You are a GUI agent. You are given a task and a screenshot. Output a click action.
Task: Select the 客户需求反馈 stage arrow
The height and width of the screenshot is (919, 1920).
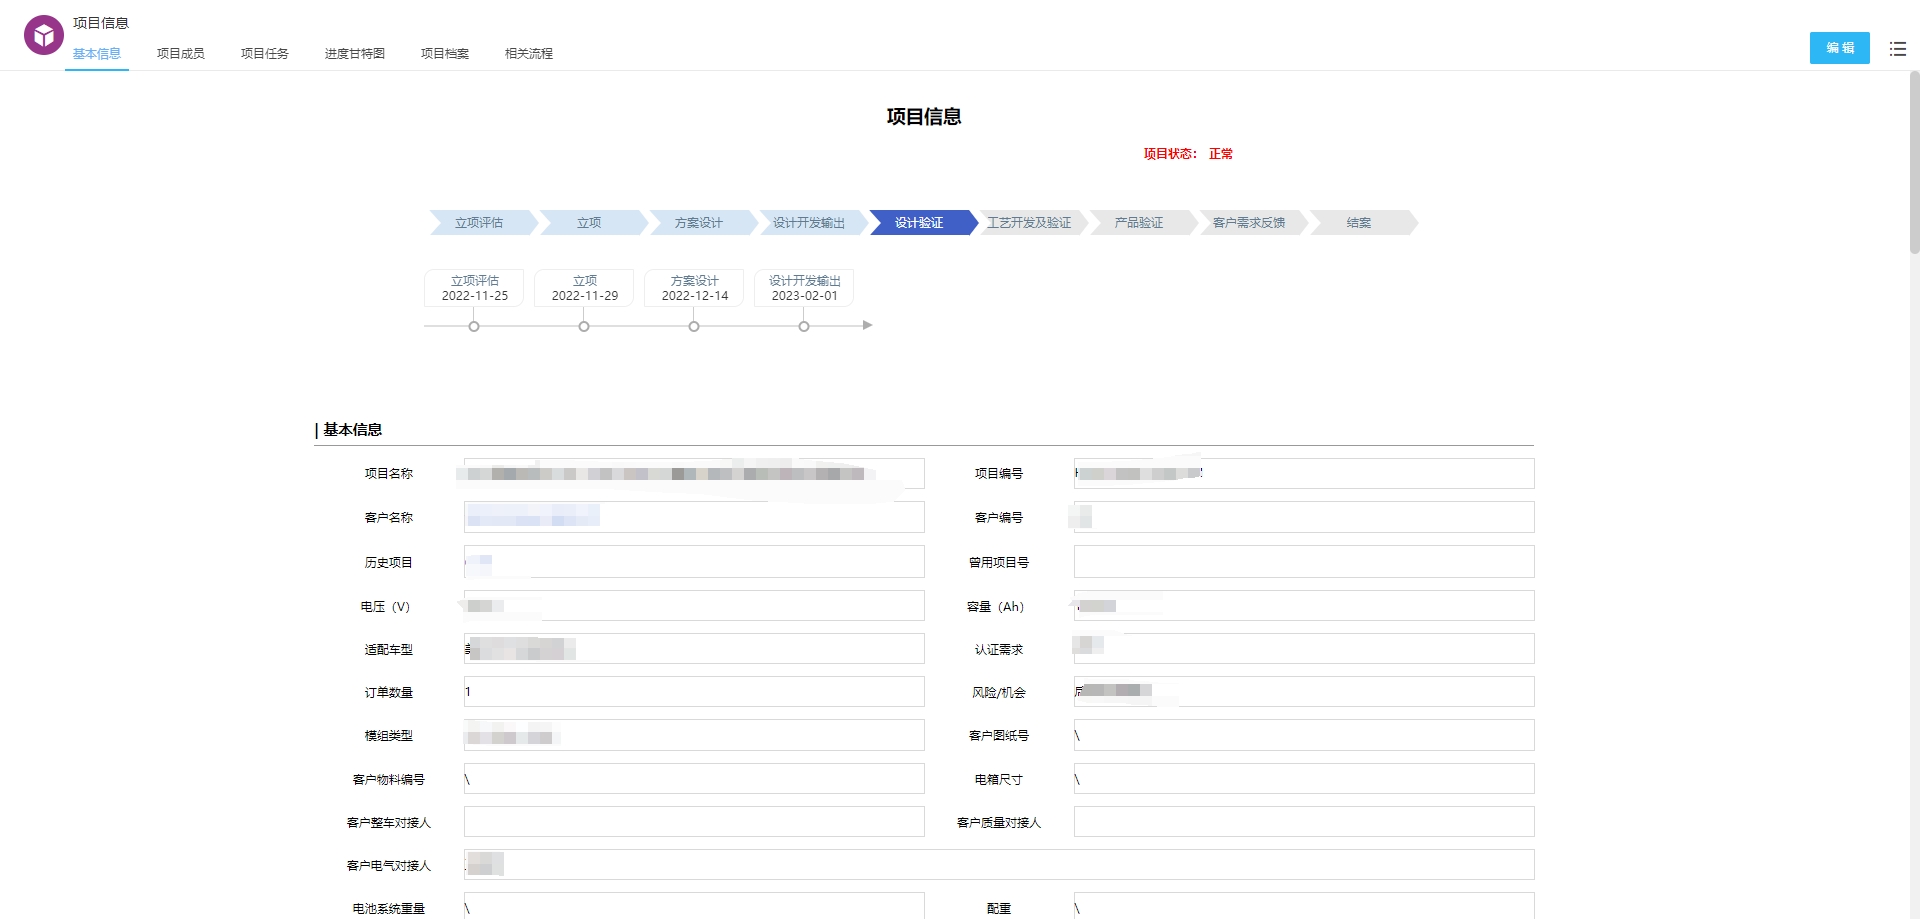[1252, 222]
